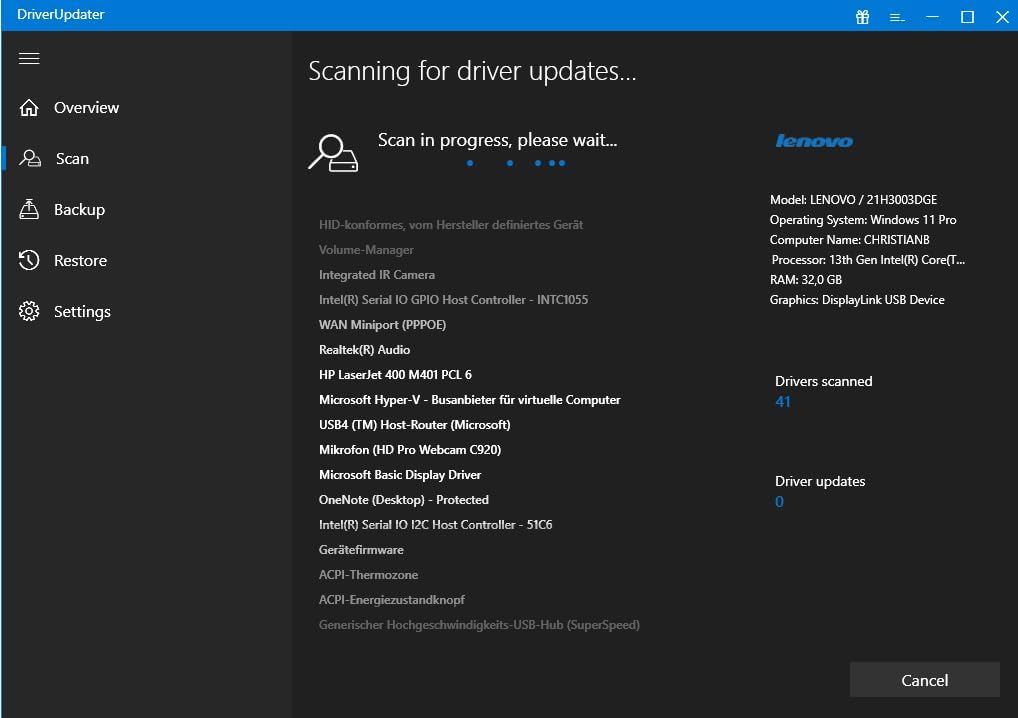Open the list menu icon in title bar
The height and width of the screenshot is (718, 1018).
897,18
